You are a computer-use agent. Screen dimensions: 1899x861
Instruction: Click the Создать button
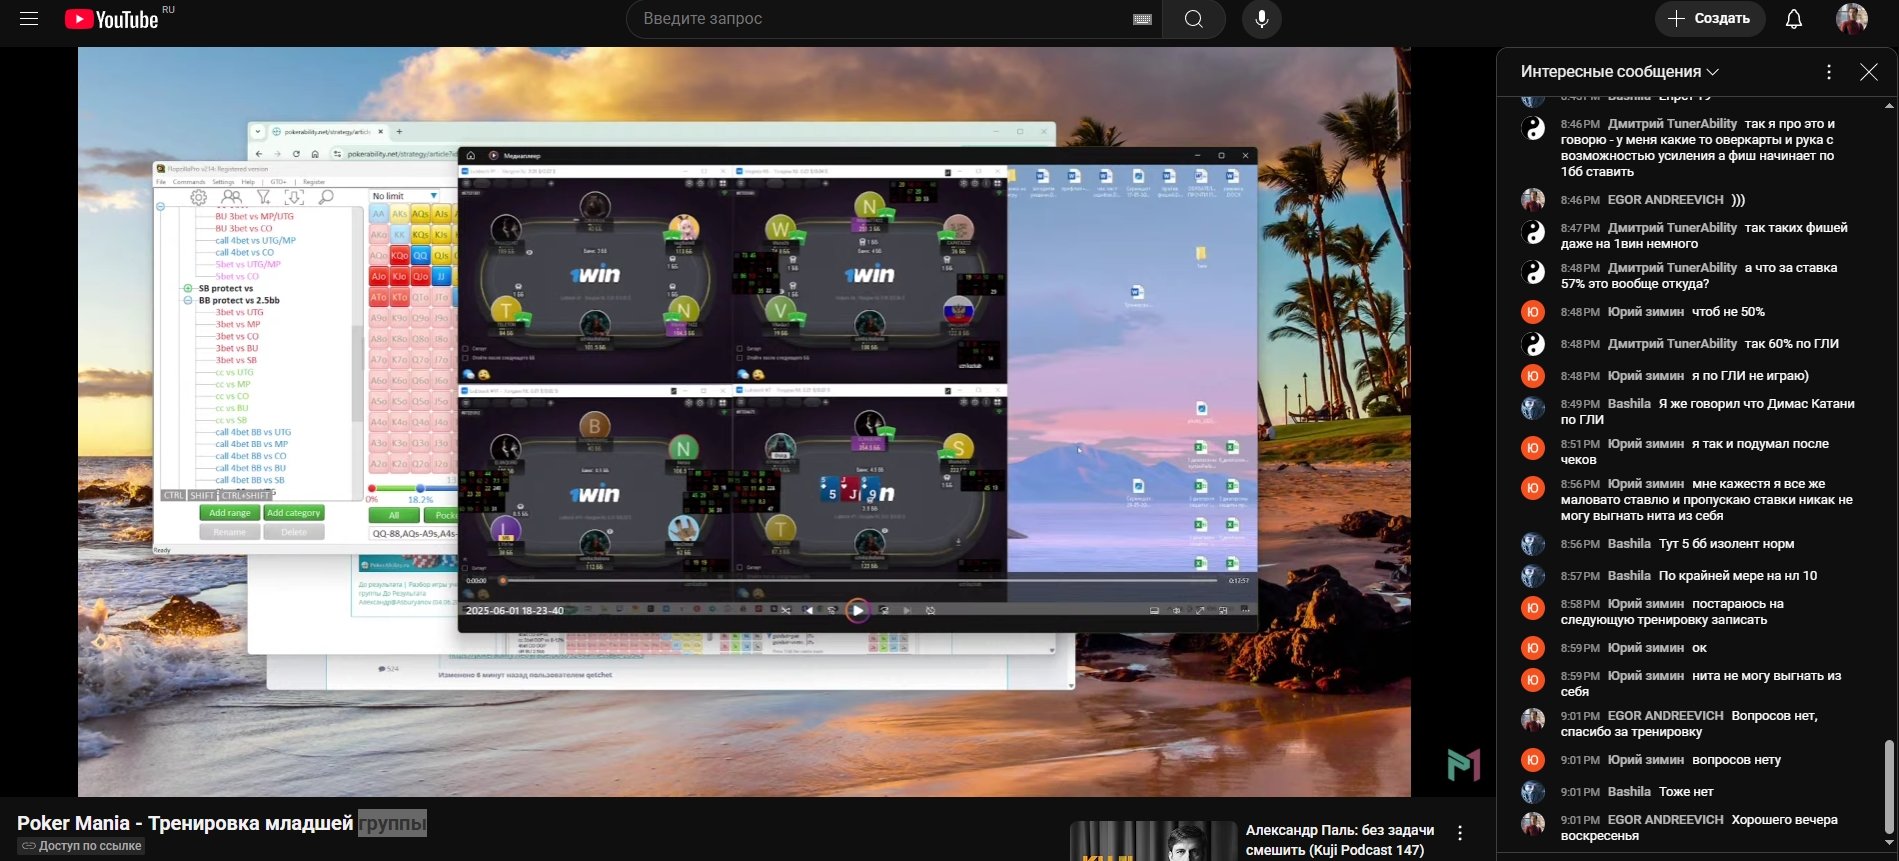pos(1710,19)
